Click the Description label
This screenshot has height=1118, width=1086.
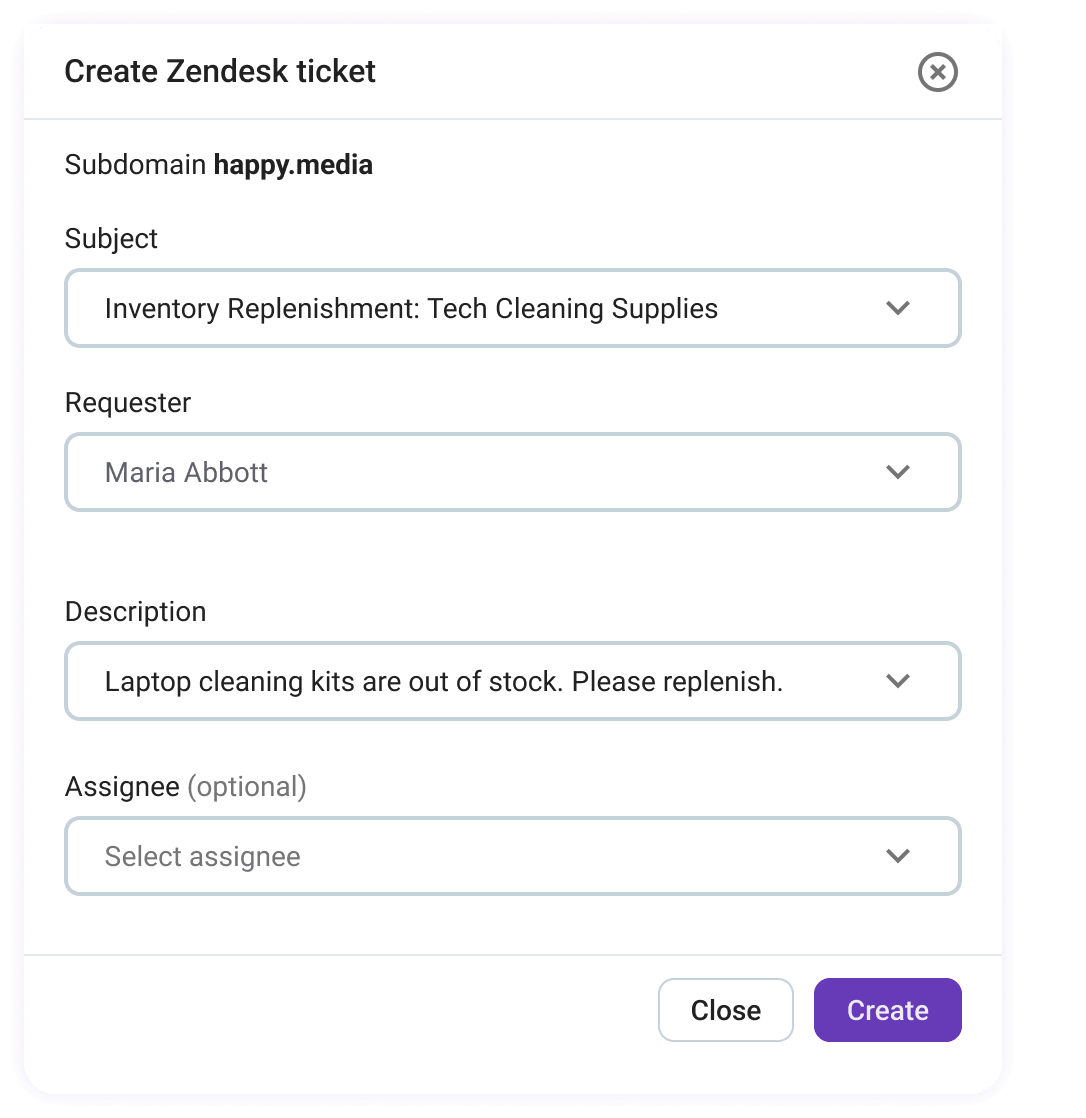click(135, 611)
